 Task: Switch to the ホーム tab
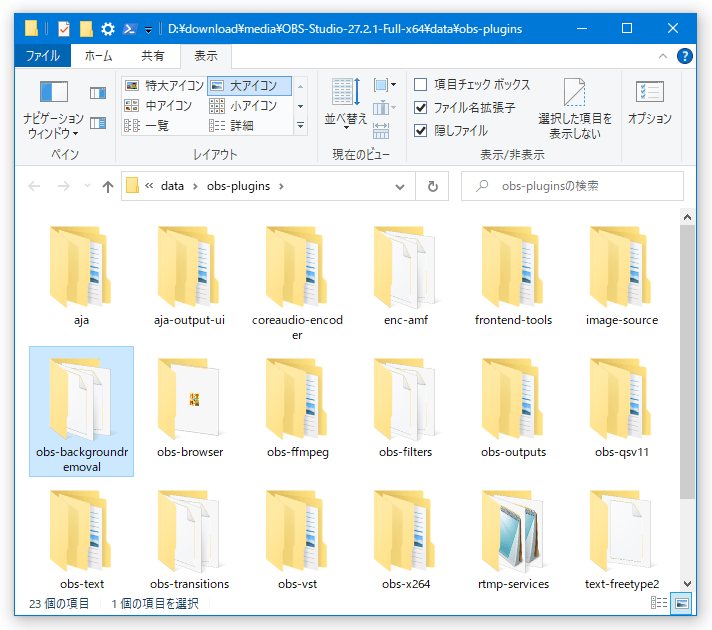point(99,55)
